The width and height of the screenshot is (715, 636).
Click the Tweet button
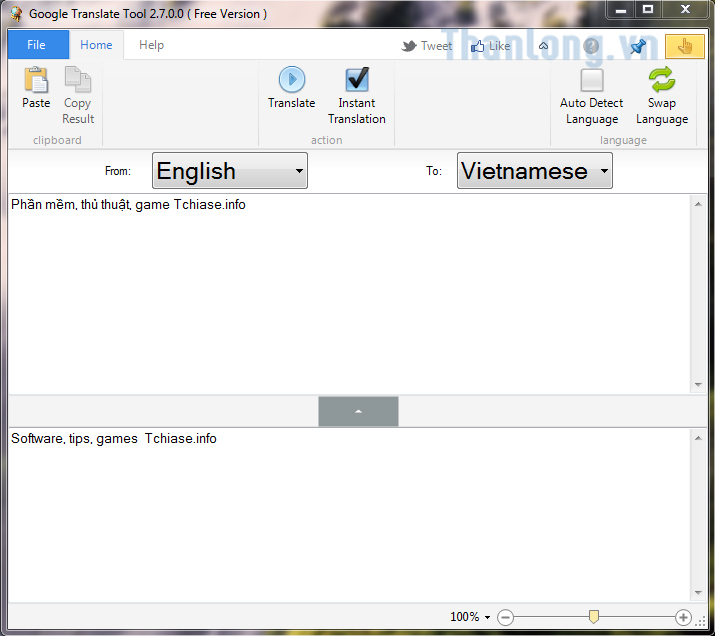point(427,46)
